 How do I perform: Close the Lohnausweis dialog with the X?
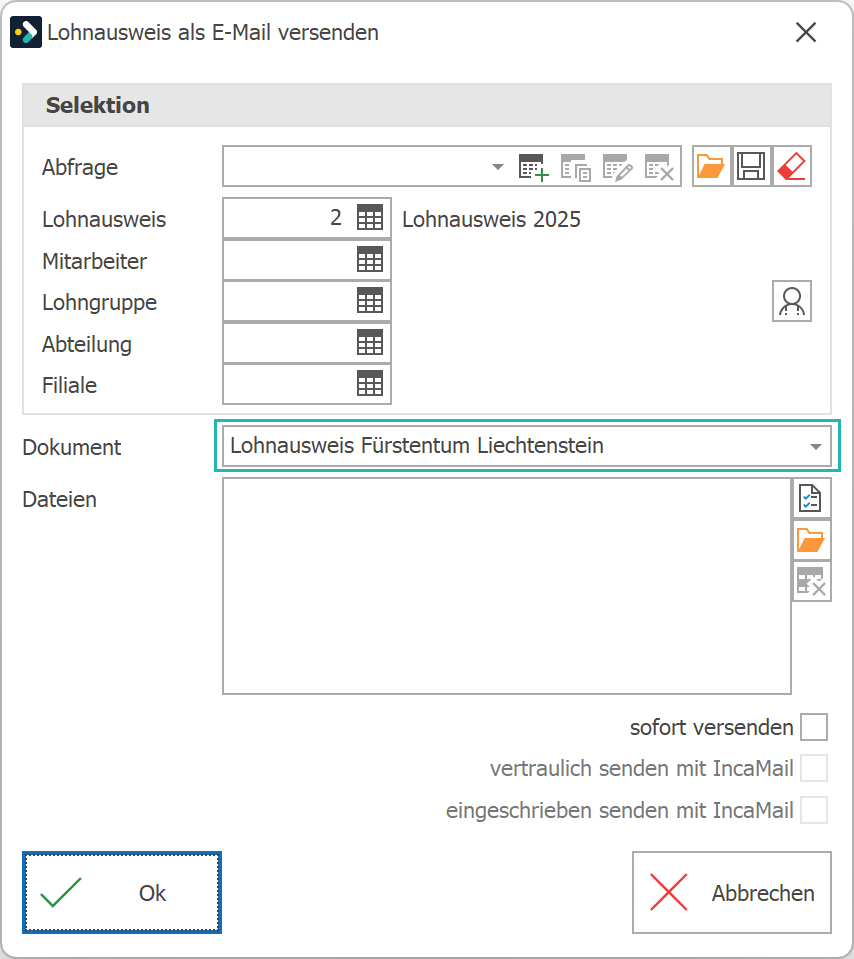click(806, 32)
